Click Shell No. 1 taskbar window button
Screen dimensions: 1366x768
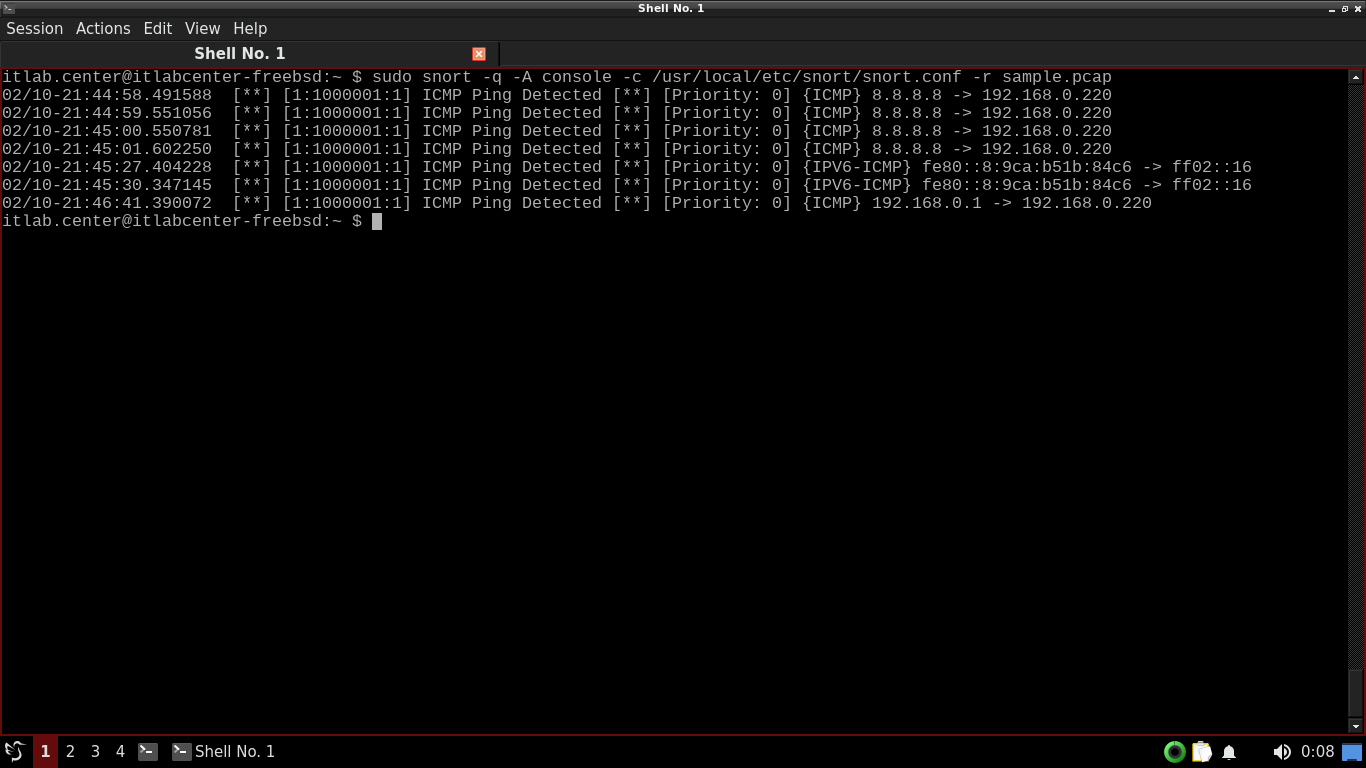(x=224, y=751)
